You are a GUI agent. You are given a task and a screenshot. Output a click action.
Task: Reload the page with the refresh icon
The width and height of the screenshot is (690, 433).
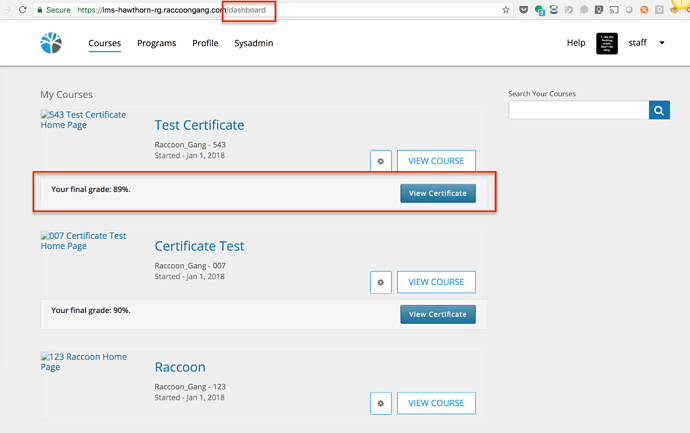(22, 10)
